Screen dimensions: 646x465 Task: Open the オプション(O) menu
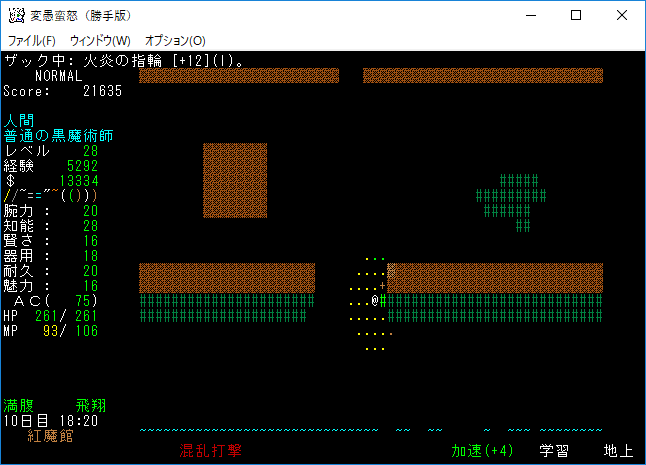tap(175, 41)
